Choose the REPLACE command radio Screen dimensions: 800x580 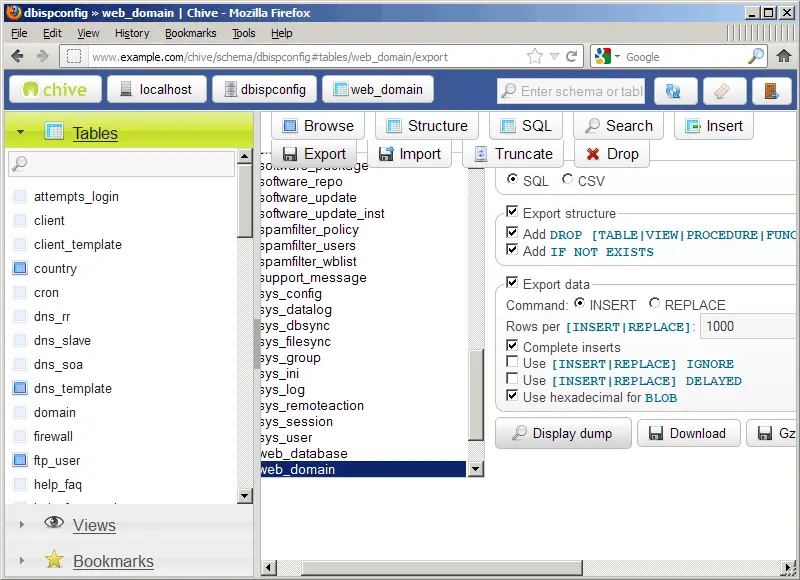tap(654, 303)
